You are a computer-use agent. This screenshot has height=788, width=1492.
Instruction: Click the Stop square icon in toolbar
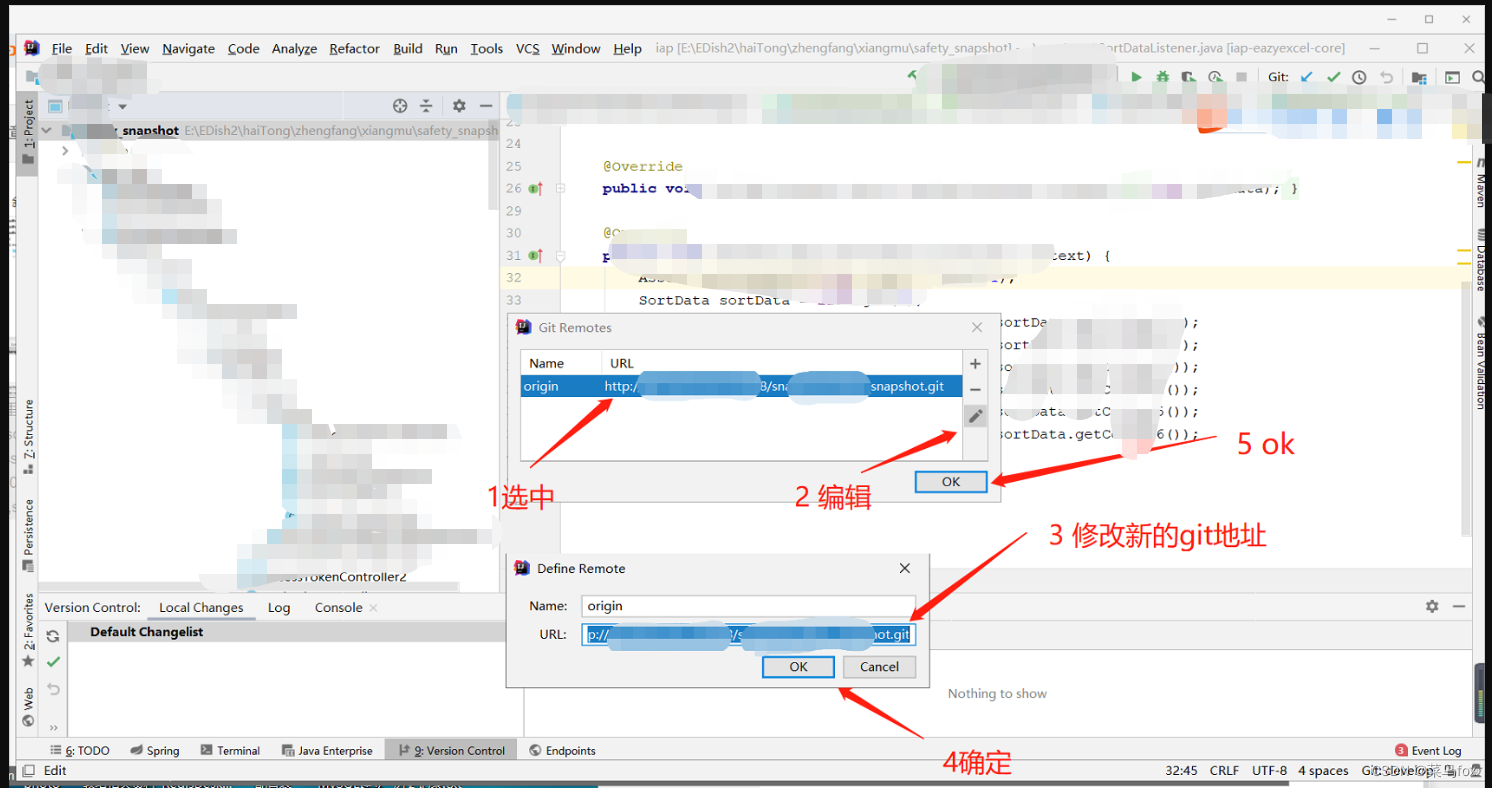click(1241, 77)
